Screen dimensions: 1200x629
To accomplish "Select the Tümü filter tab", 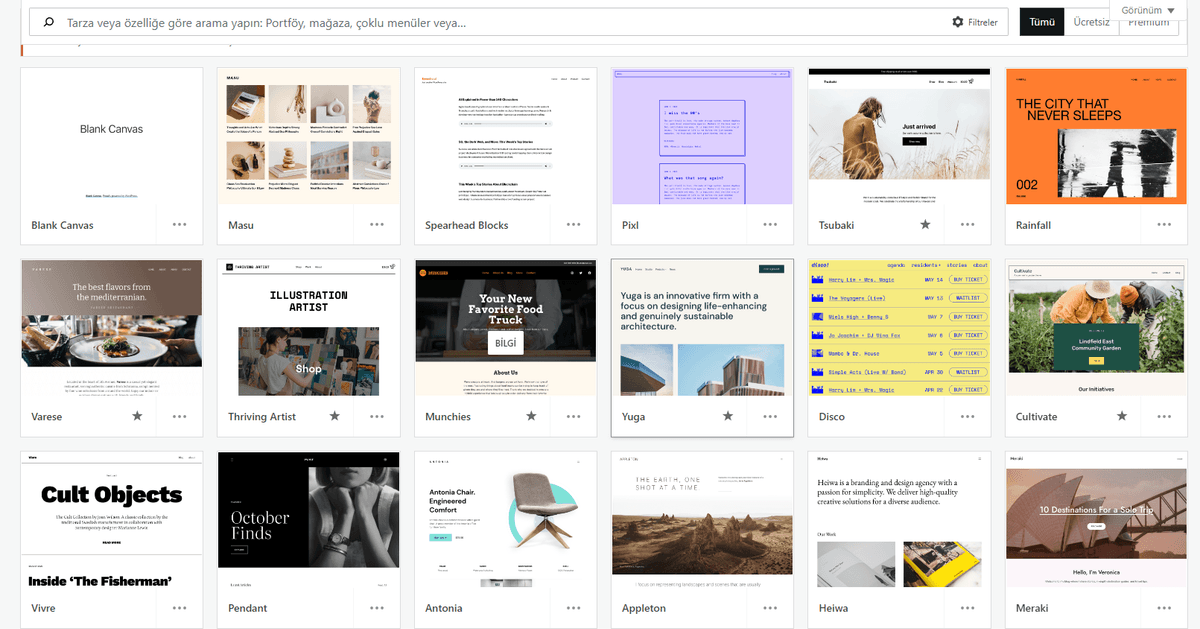I will [1041, 22].
